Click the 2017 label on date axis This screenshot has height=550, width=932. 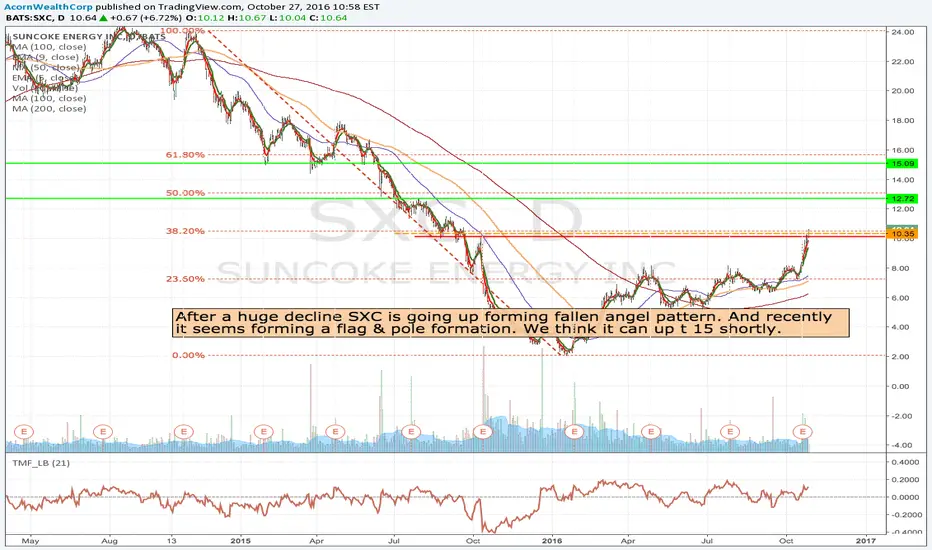point(865,540)
